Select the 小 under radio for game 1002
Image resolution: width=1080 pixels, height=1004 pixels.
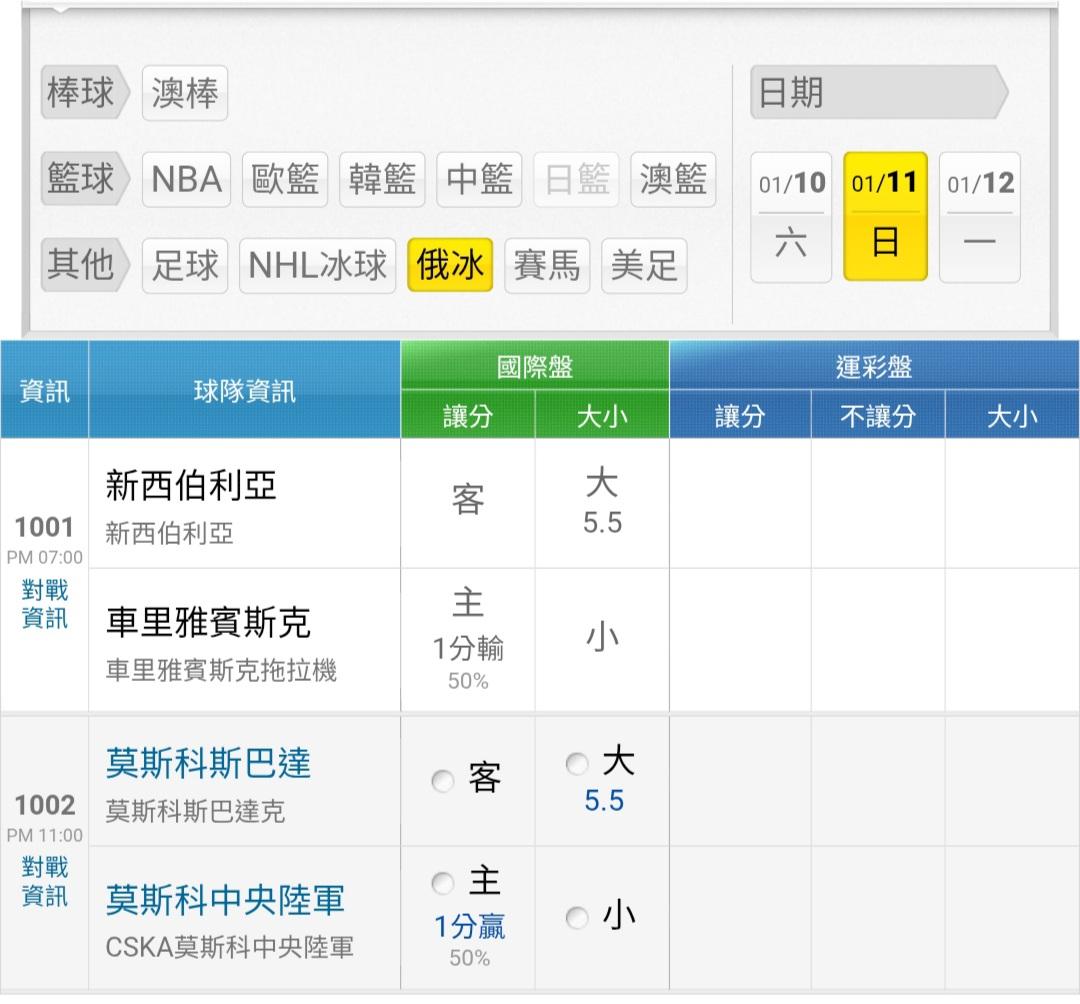(577, 917)
